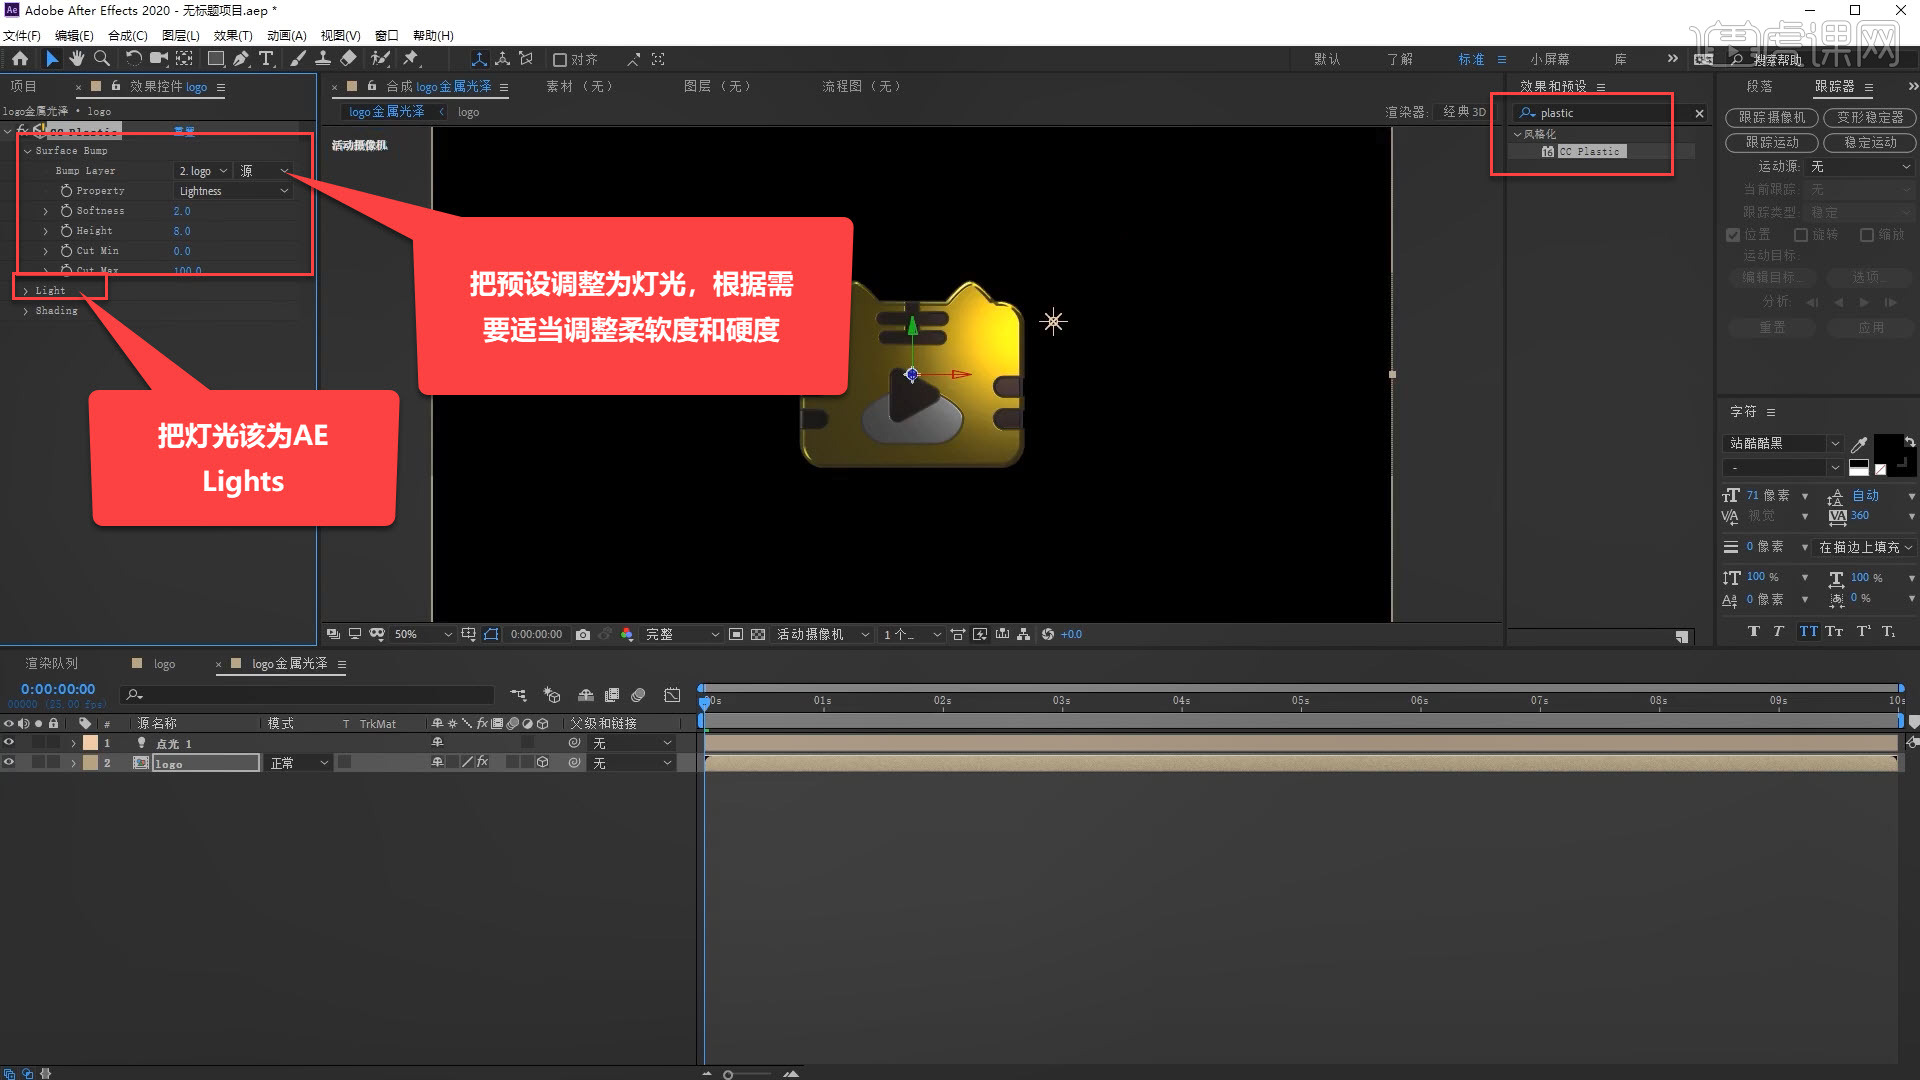Select the Pan Behind anchor point tool
The width and height of the screenshot is (1920, 1080).
[185, 59]
